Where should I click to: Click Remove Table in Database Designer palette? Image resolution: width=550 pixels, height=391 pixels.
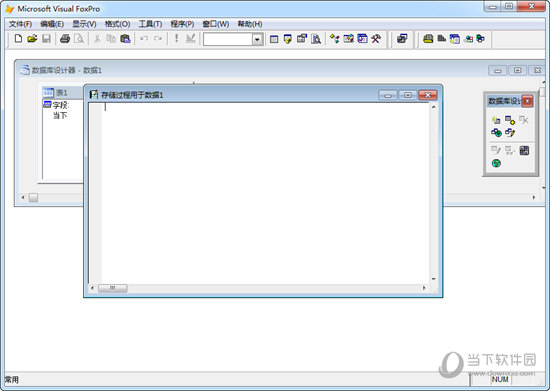[x=524, y=120]
